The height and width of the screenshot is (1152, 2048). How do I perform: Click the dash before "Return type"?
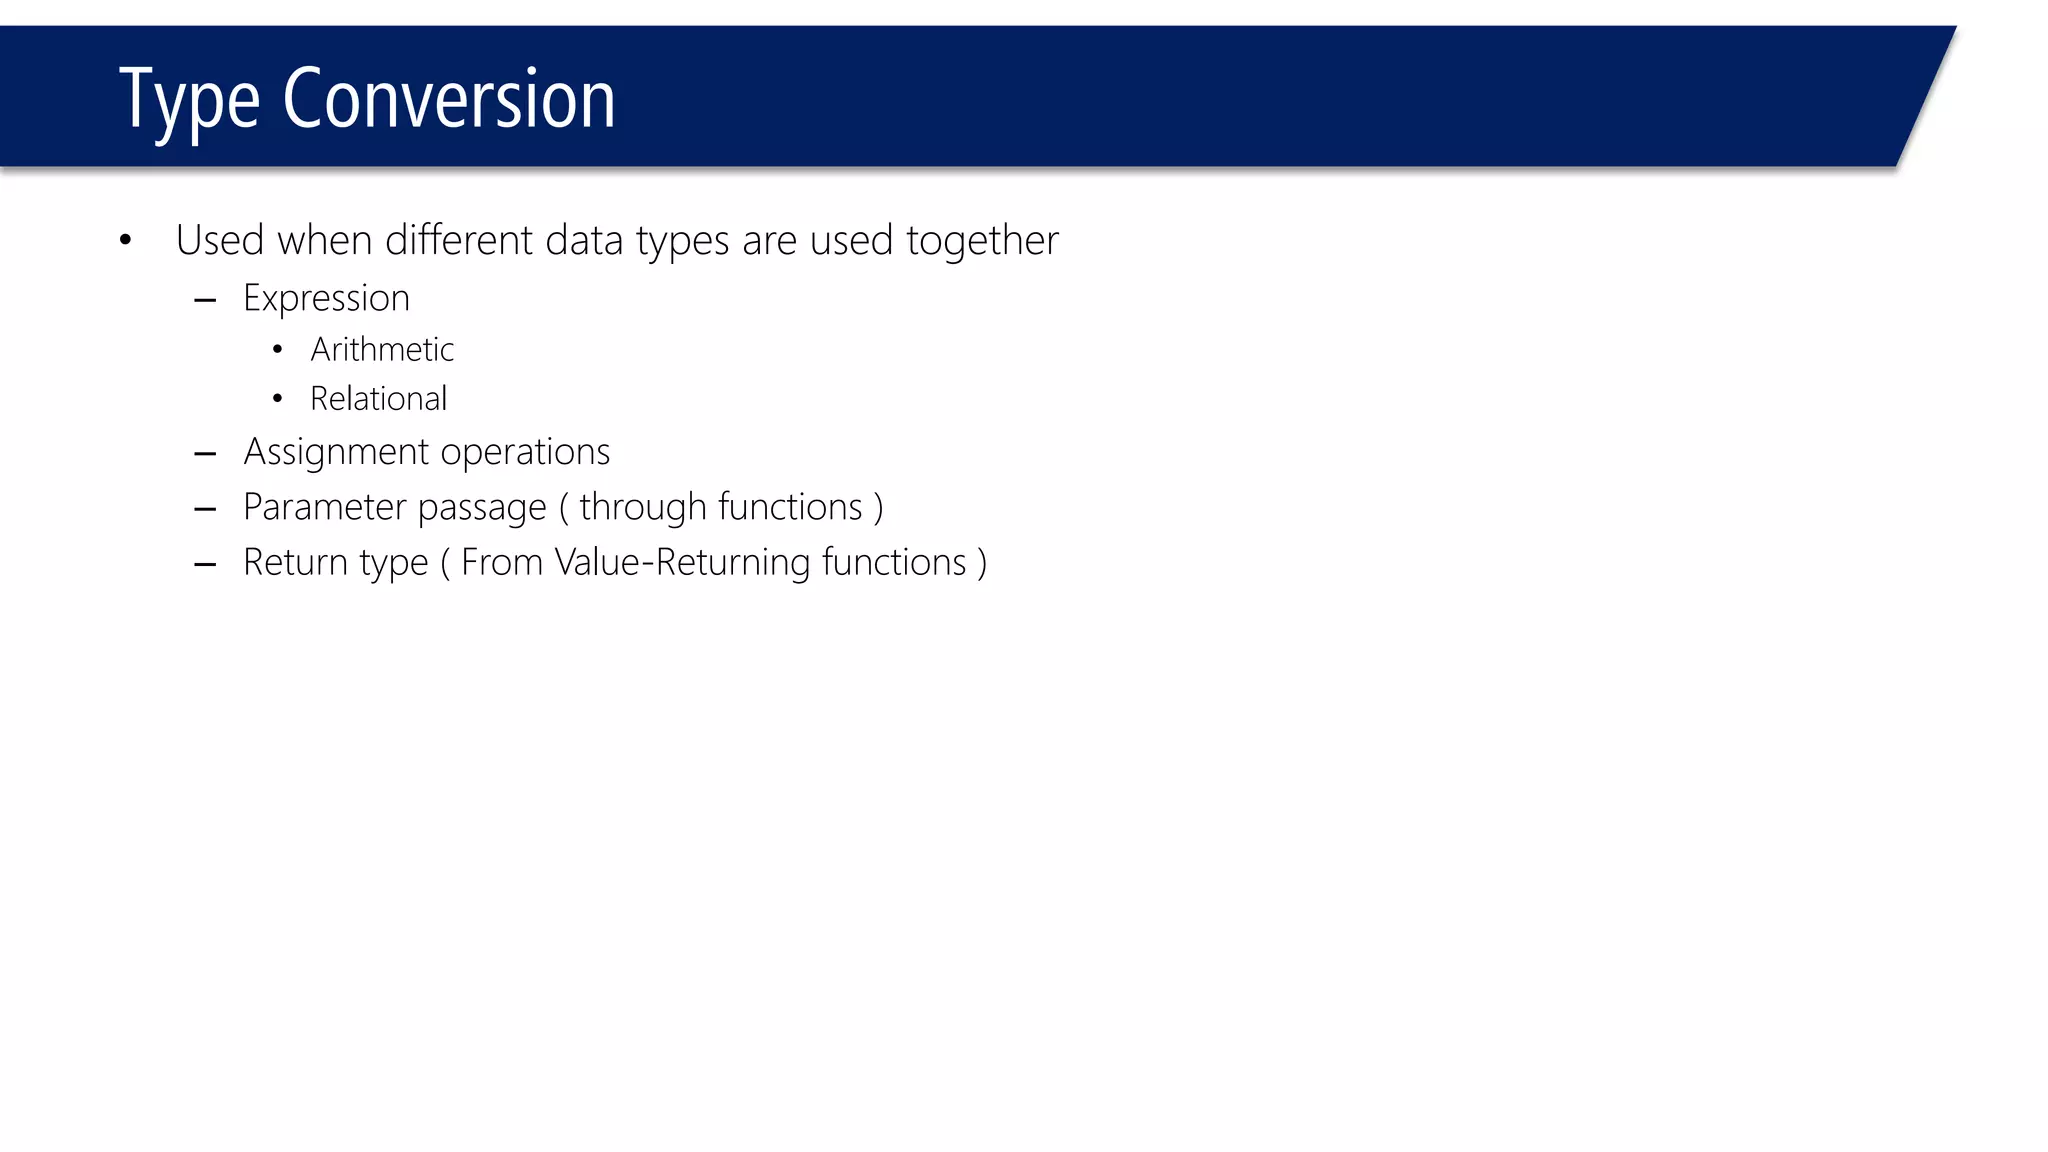206,565
